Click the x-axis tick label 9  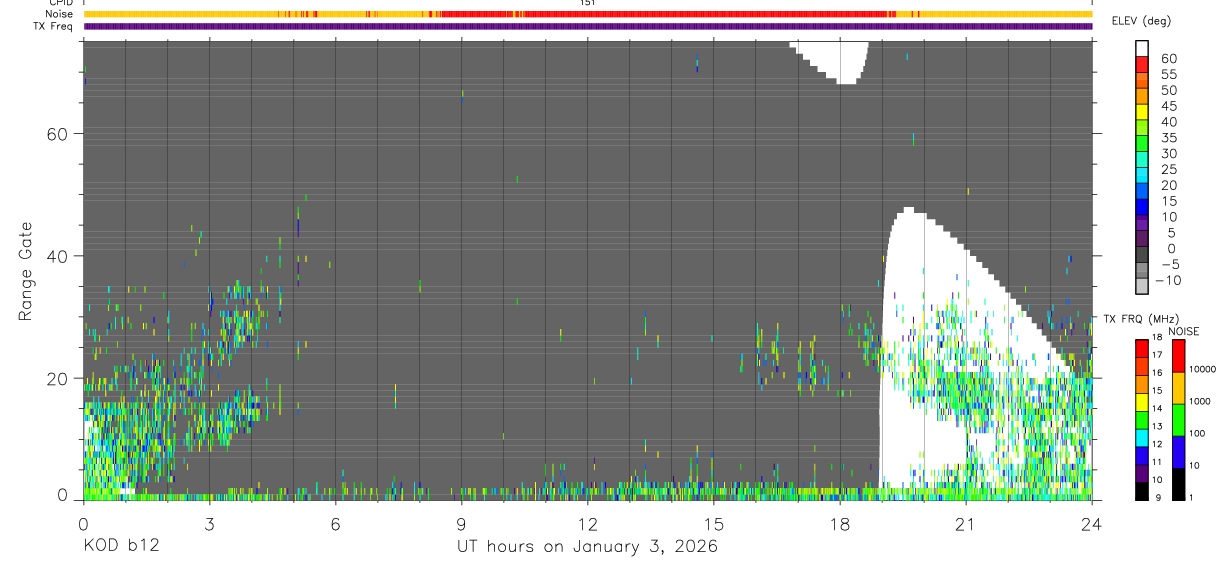pyautogui.click(x=461, y=523)
